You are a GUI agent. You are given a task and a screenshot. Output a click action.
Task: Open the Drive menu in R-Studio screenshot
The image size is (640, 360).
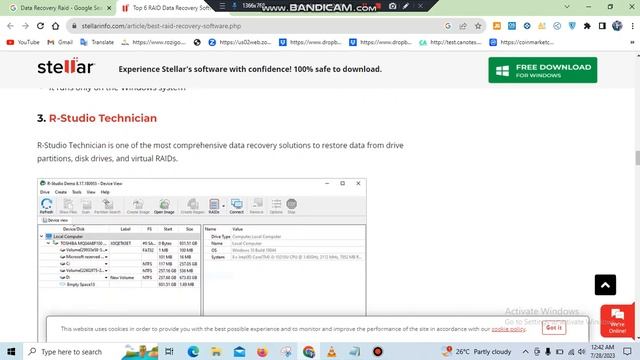point(44,192)
